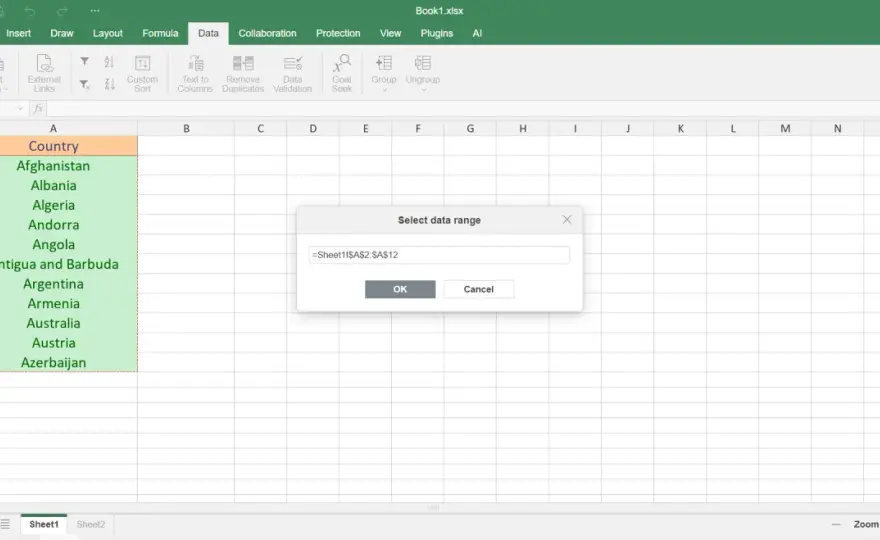Click the fx insert function icon
Screen dimensions: 880x540
38,108
